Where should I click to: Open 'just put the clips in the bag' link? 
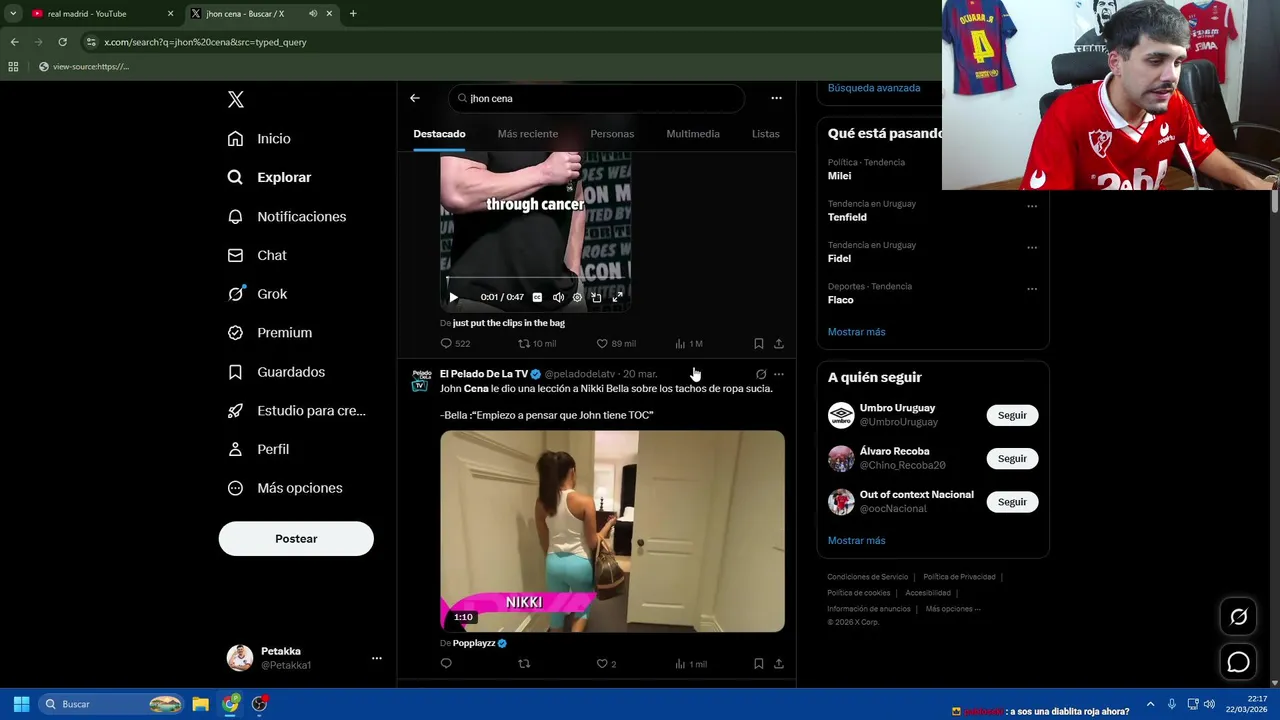pyautogui.click(x=509, y=323)
